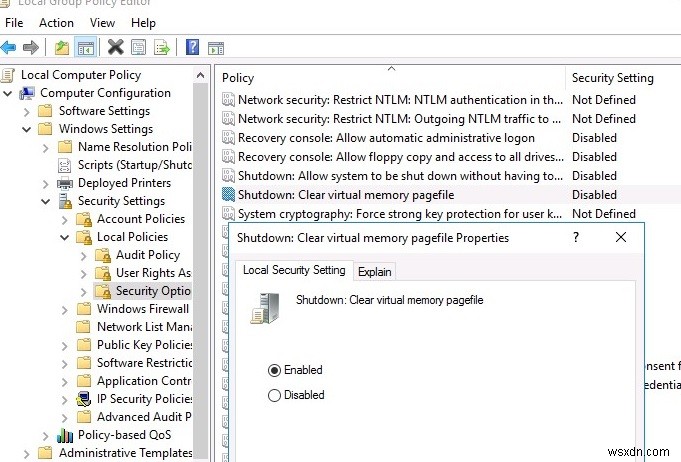Image resolution: width=681 pixels, height=462 pixels.
Task: Click the Account Policies folder icon
Action: click(84, 219)
